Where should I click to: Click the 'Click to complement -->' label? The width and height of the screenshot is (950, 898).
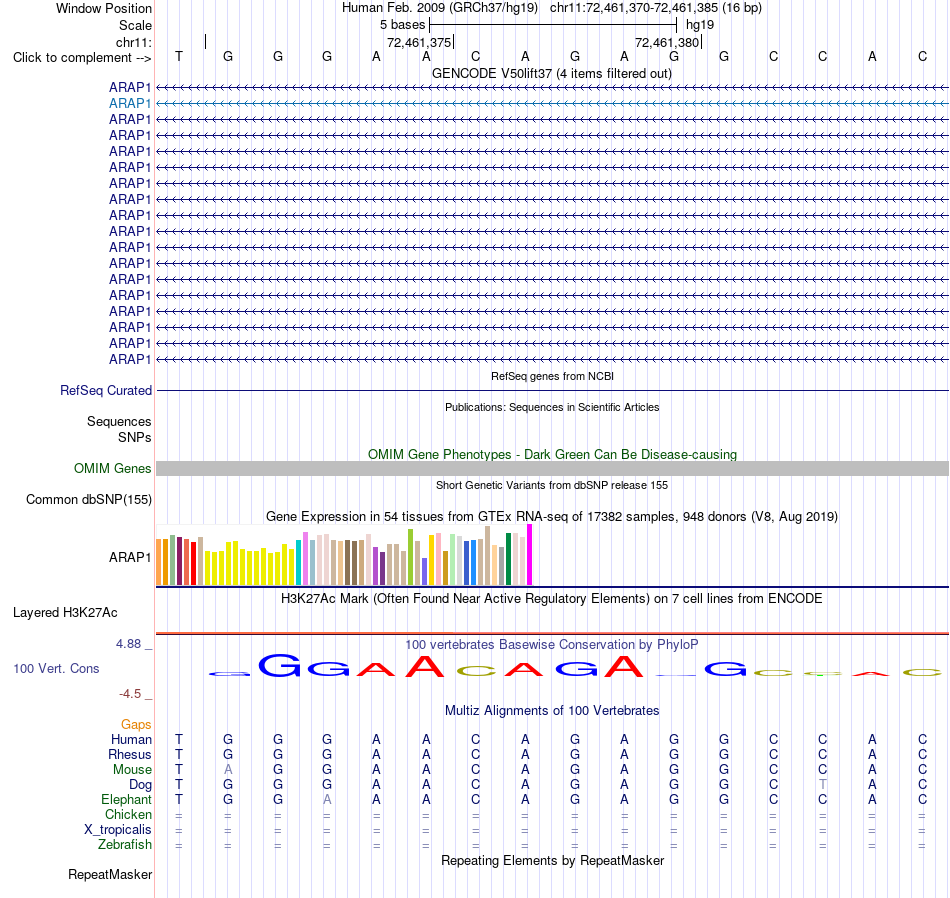pos(82,58)
